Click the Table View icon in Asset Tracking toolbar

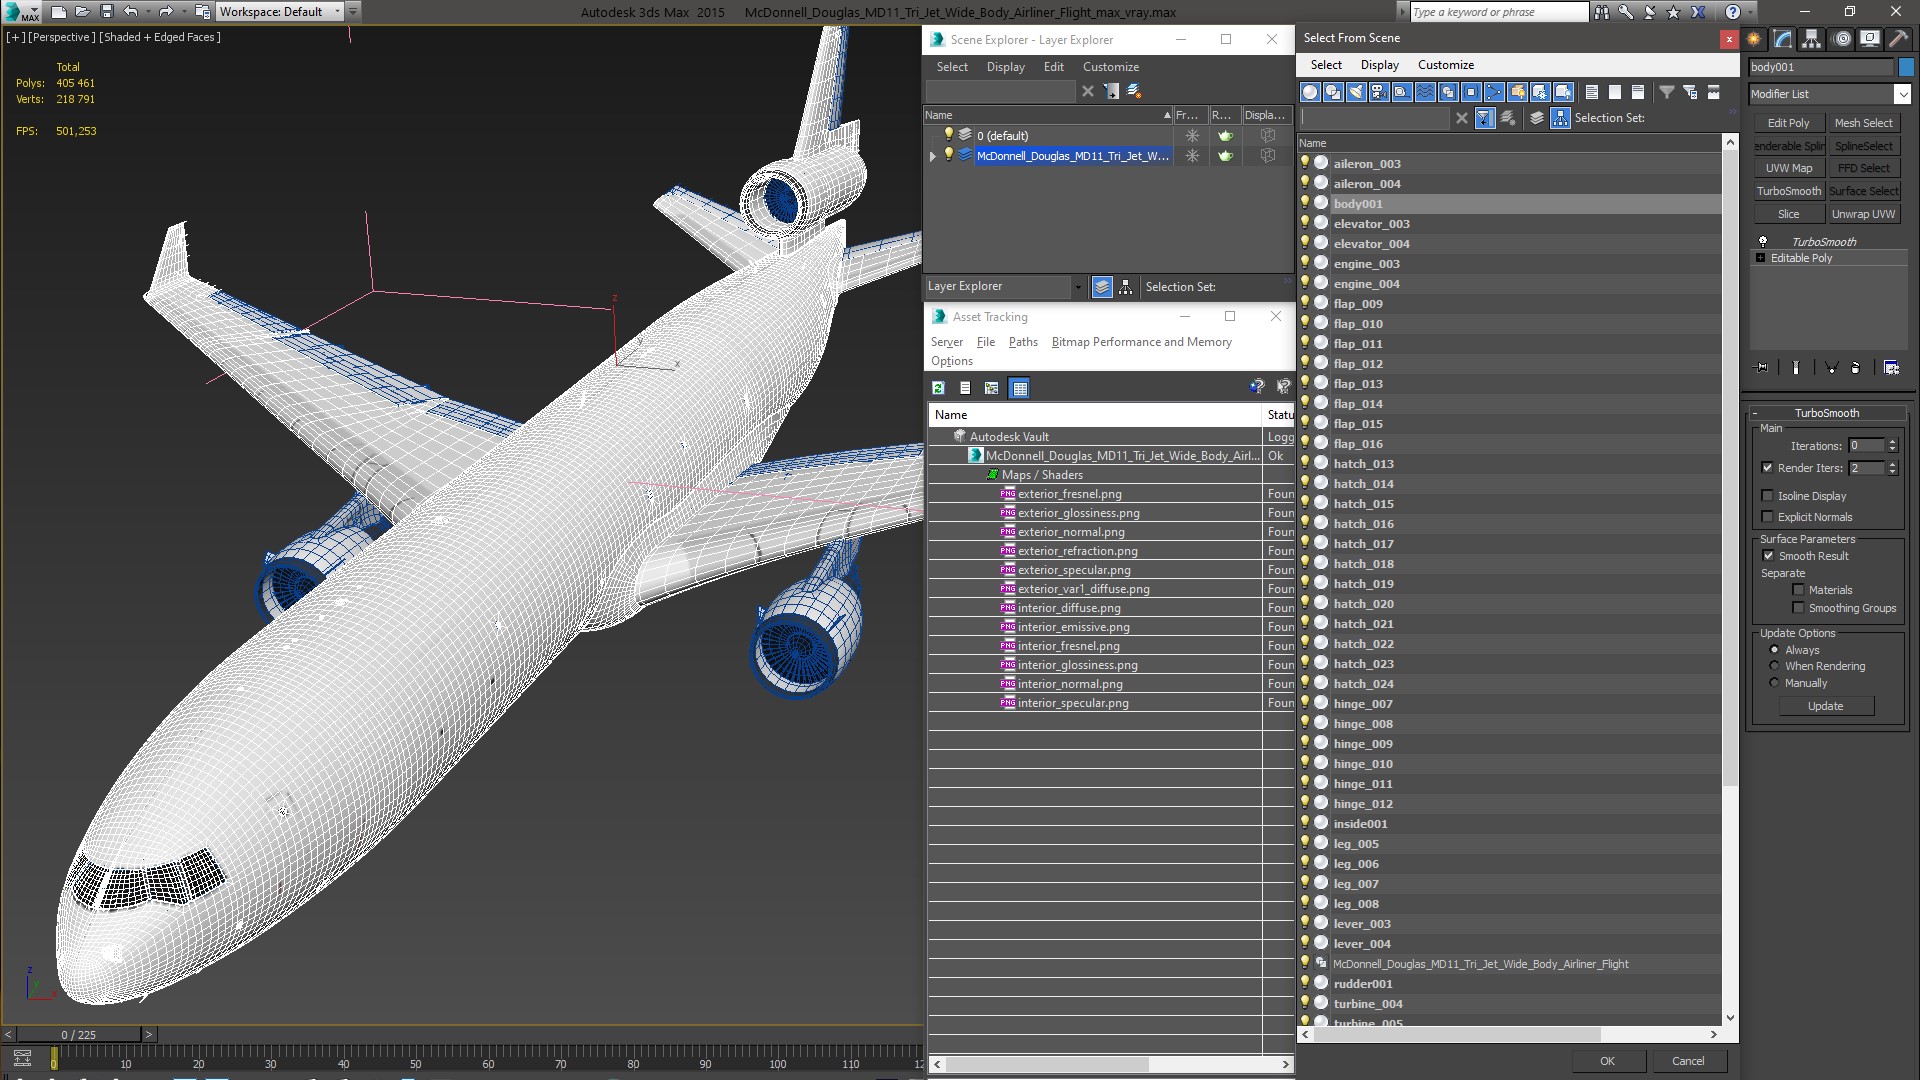pos(1019,388)
